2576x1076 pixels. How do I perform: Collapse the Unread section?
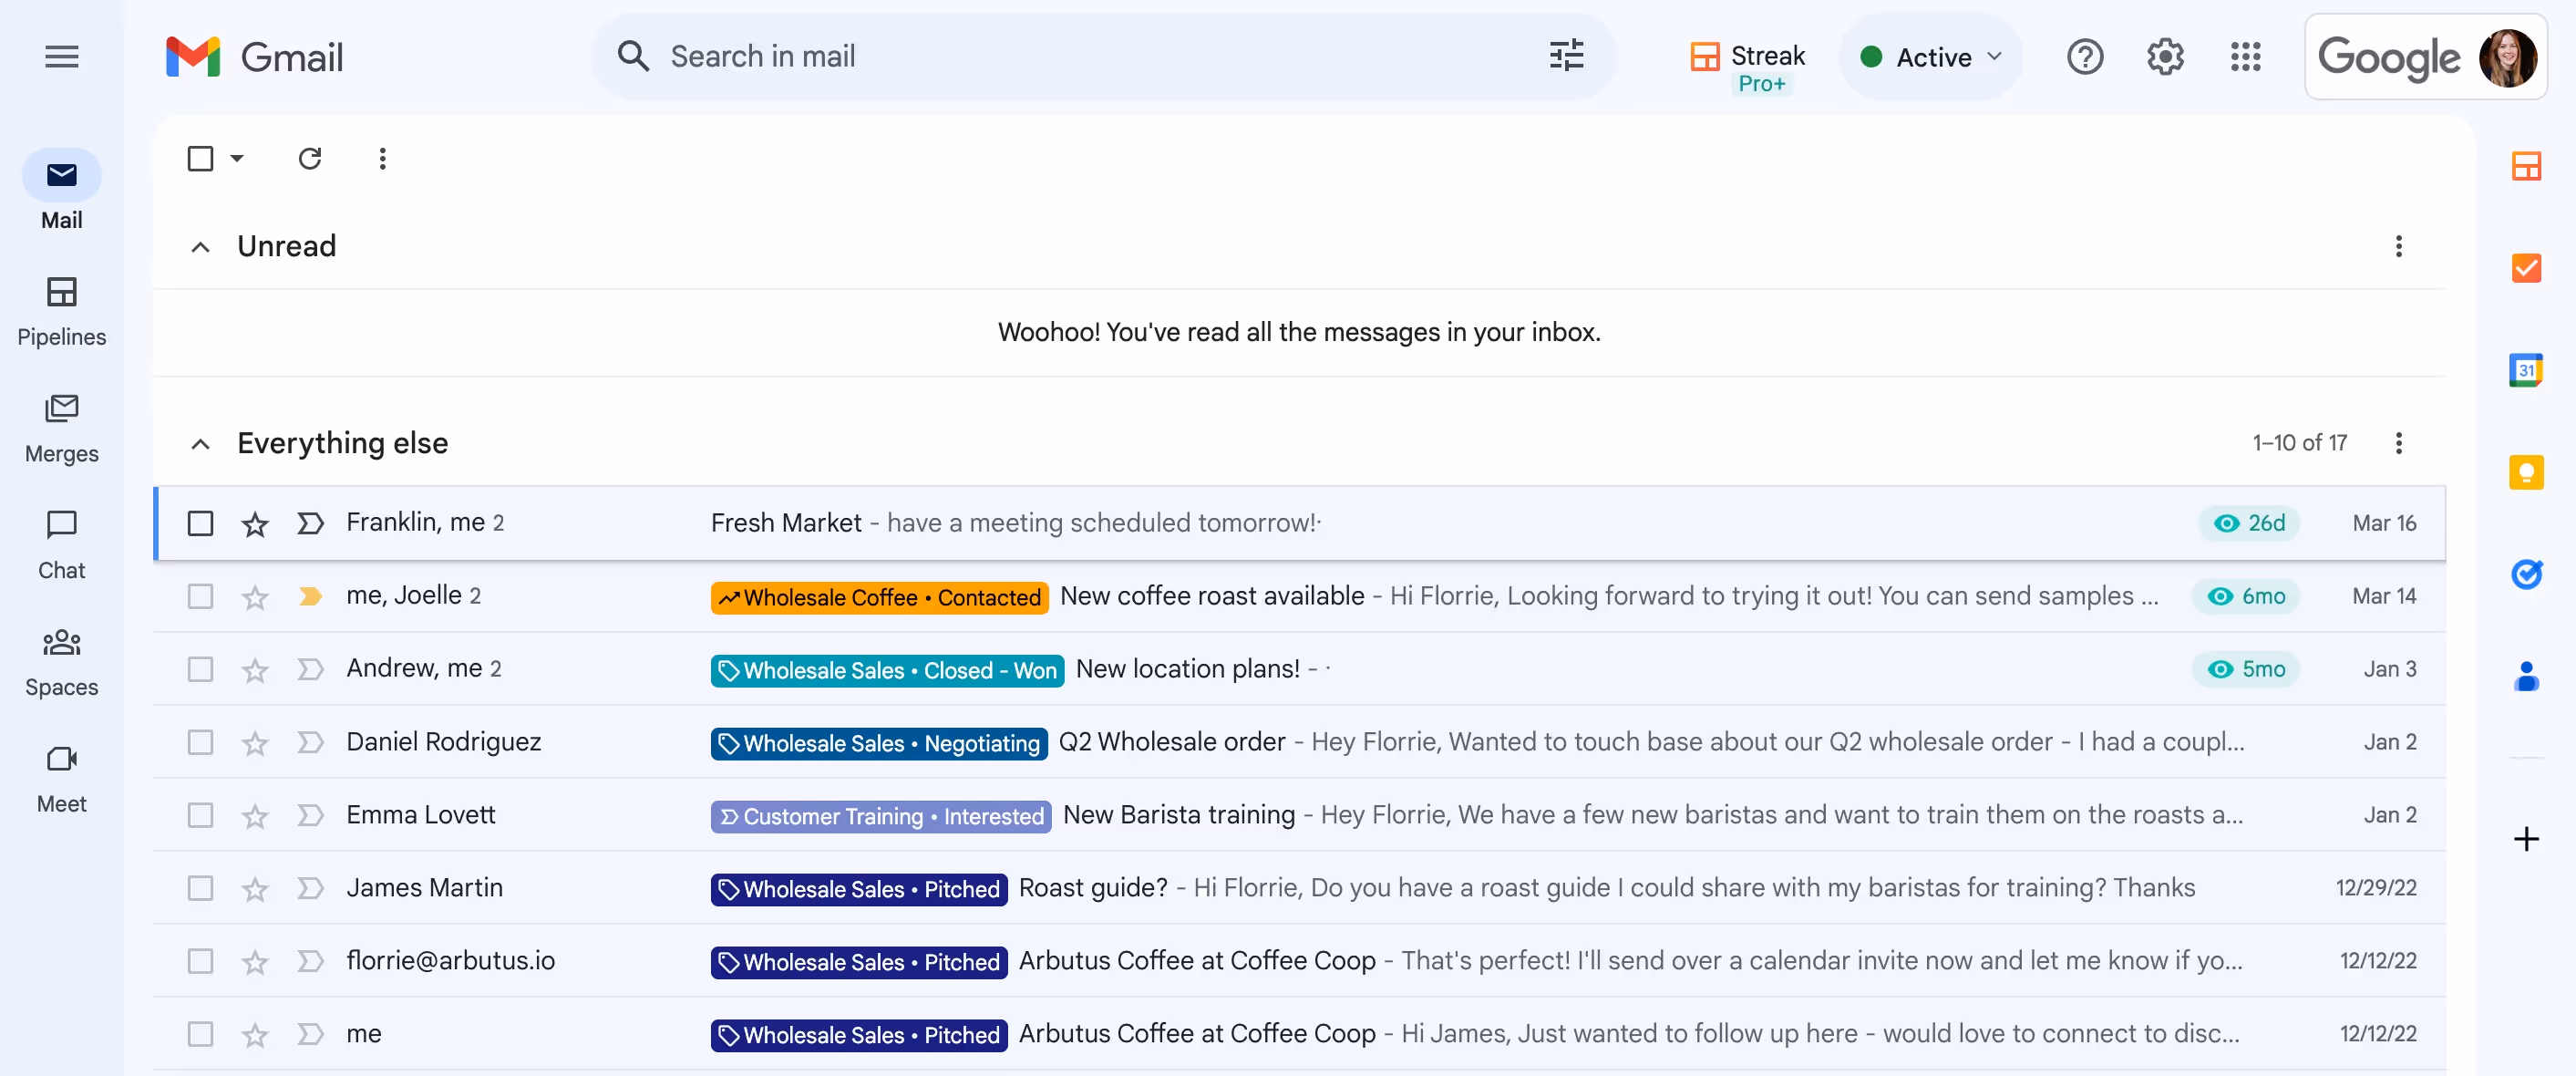click(x=200, y=247)
